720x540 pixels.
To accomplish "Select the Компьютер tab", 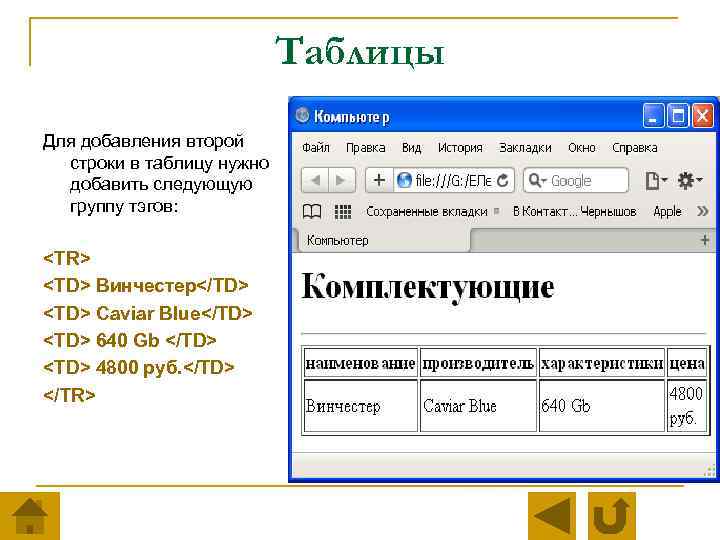I will (x=383, y=240).
